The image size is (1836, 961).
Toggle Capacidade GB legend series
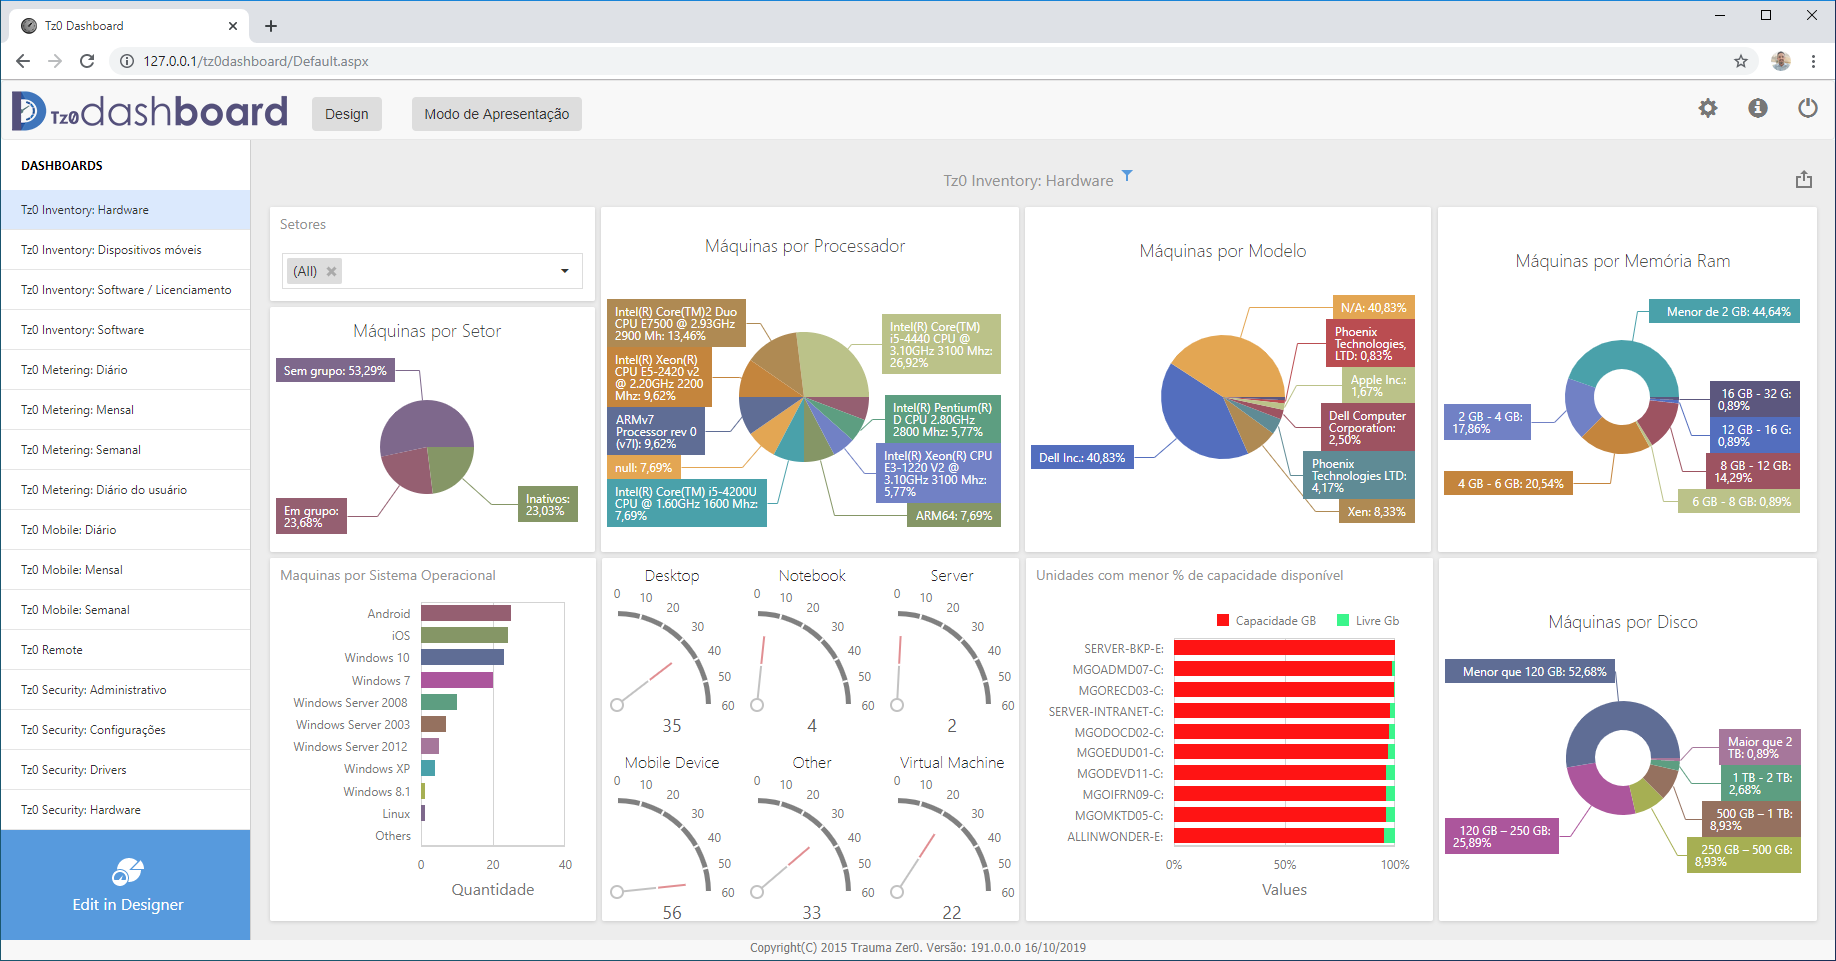1223,620
